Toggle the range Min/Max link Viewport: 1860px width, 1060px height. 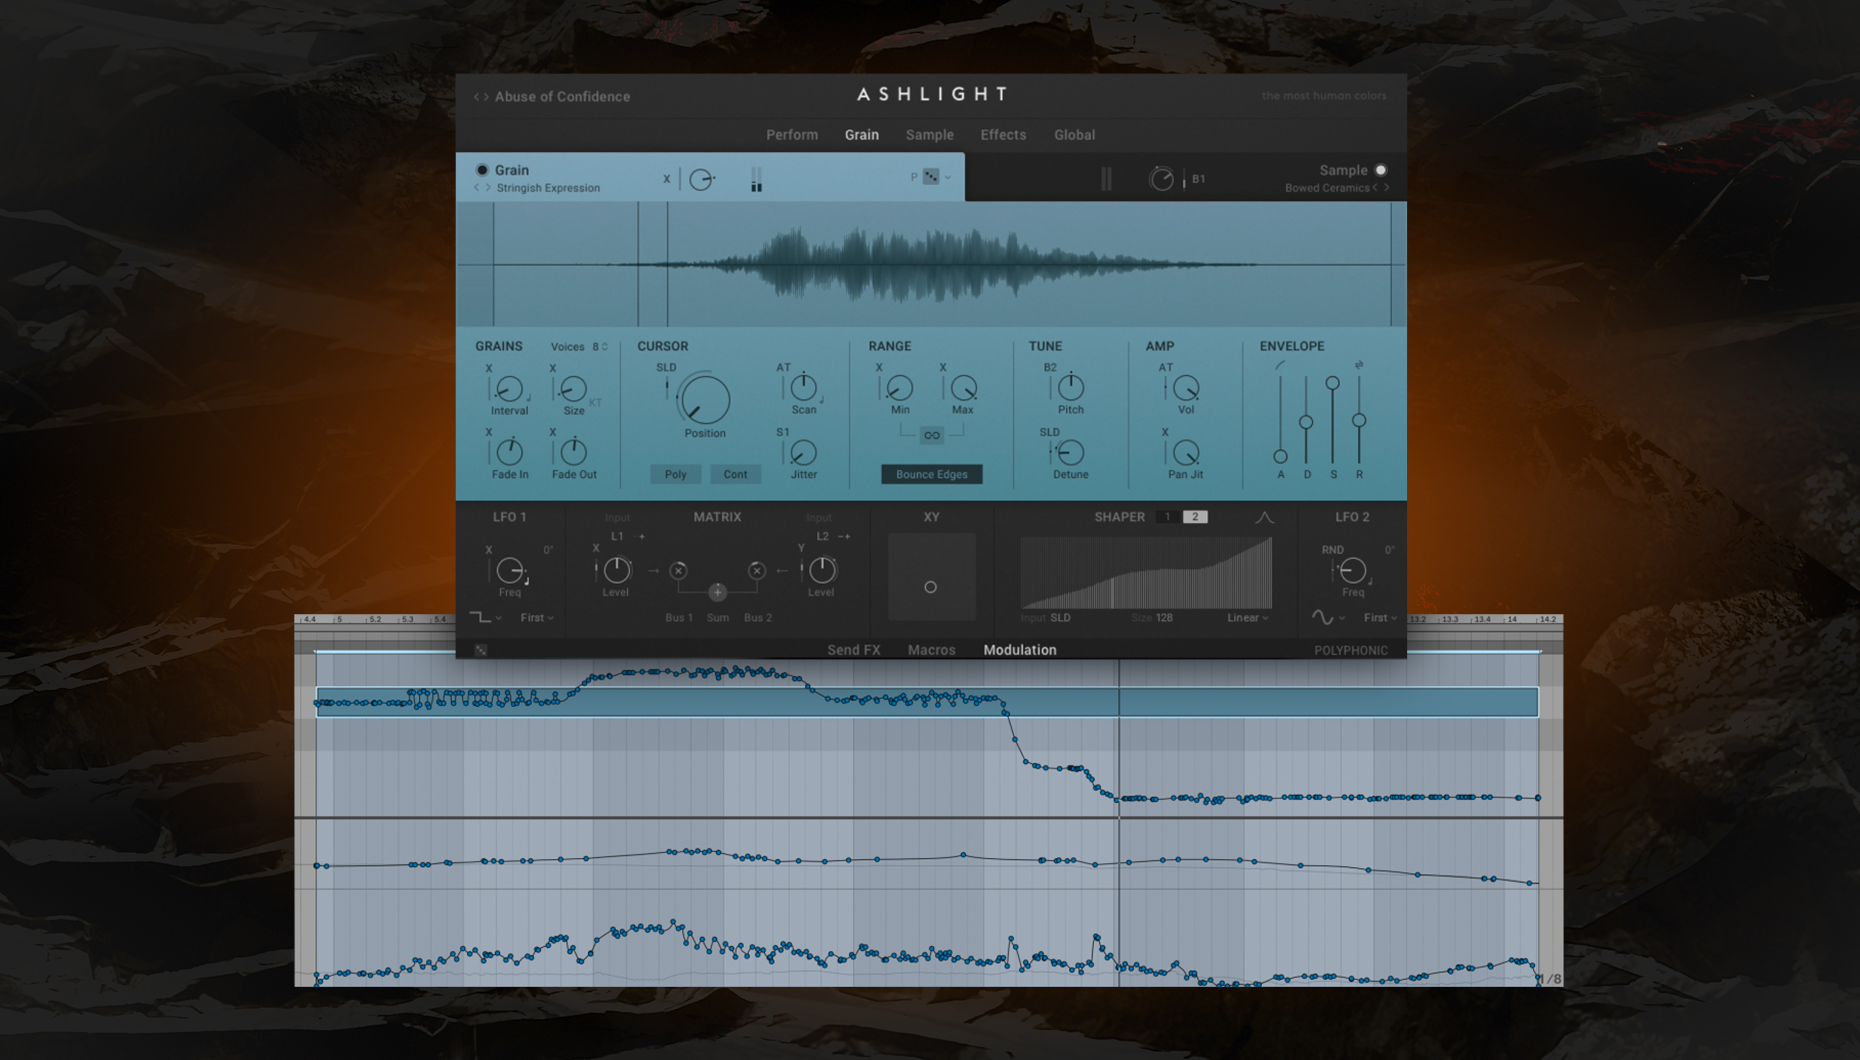click(x=931, y=435)
